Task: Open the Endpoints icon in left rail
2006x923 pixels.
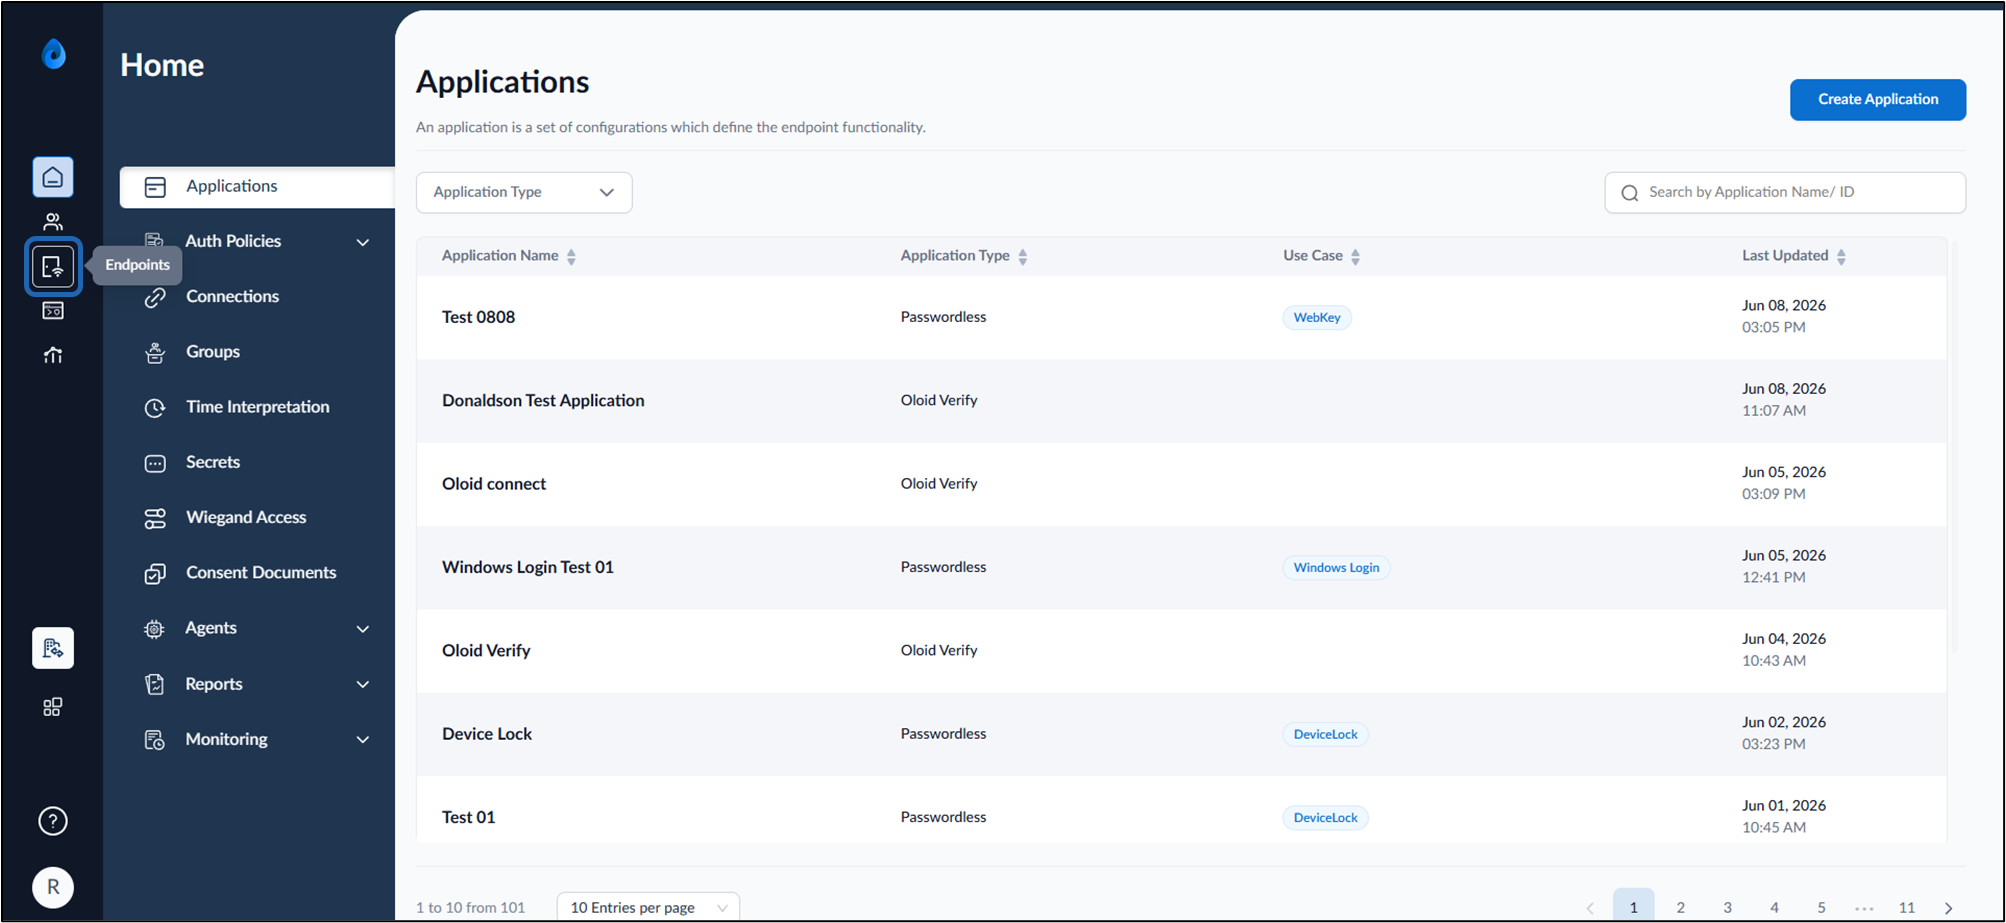Action: (53, 266)
